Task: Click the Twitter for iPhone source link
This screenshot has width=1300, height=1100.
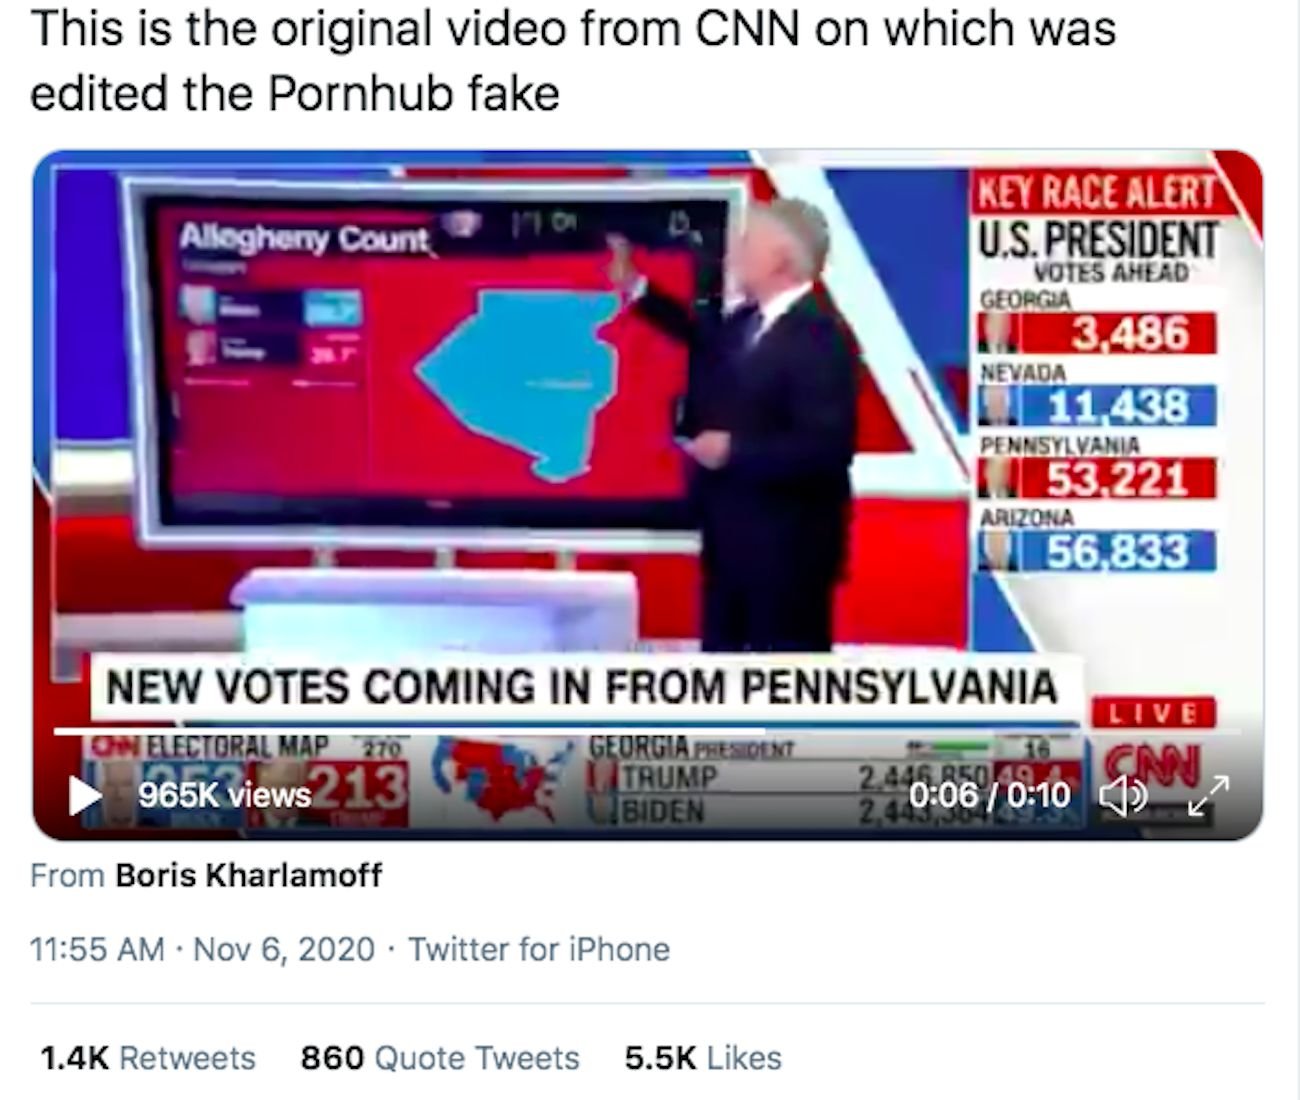Action: tap(539, 949)
